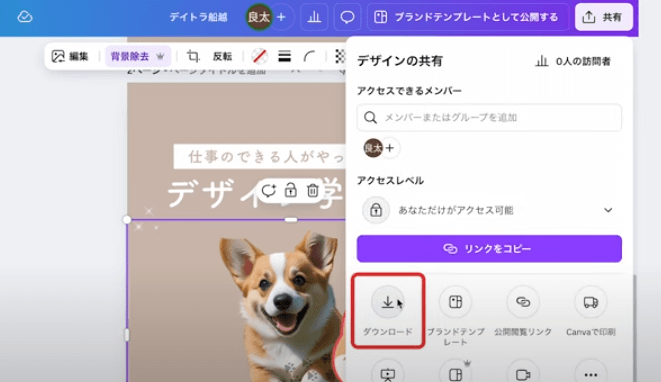
Task: Add collaborator with header plus icon
Action: tap(281, 17)
